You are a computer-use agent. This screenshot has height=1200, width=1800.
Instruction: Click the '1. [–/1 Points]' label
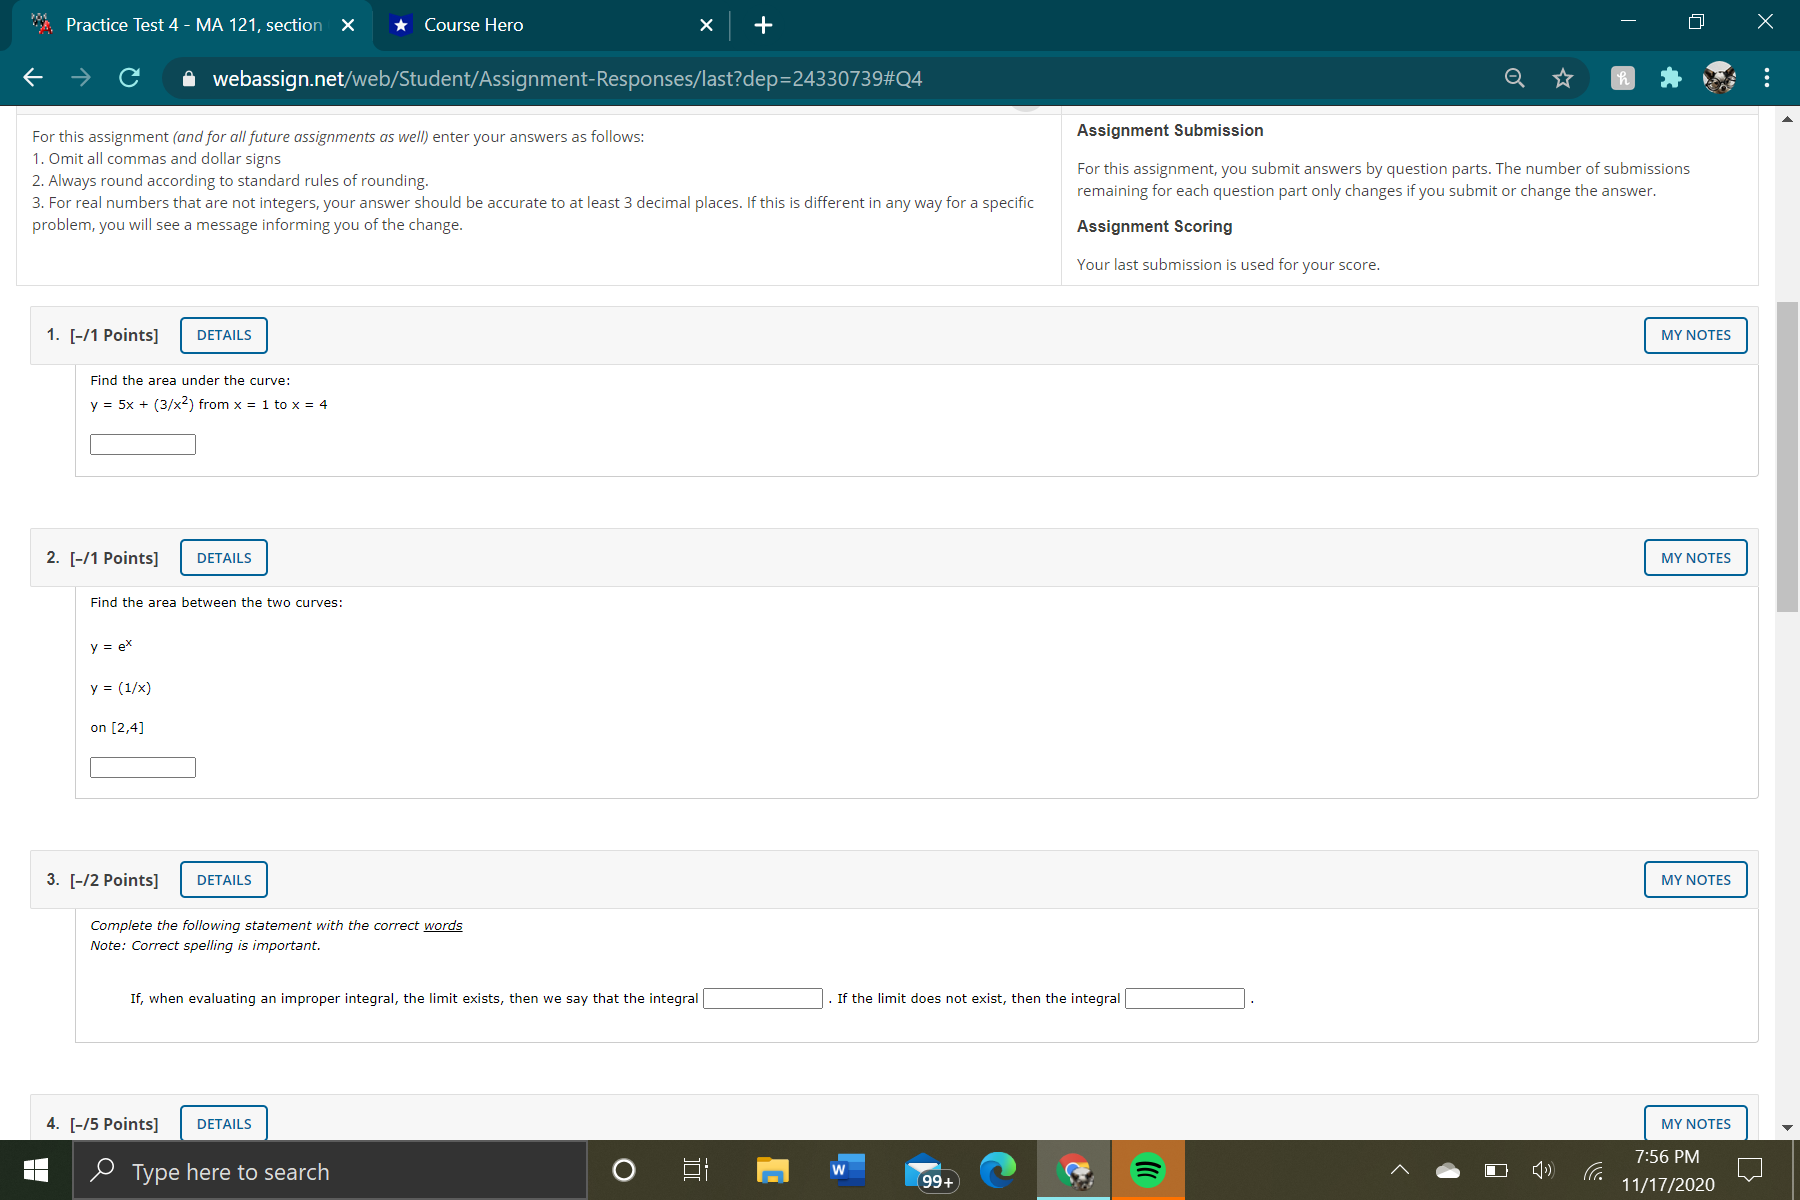click(x=102, y=335)
